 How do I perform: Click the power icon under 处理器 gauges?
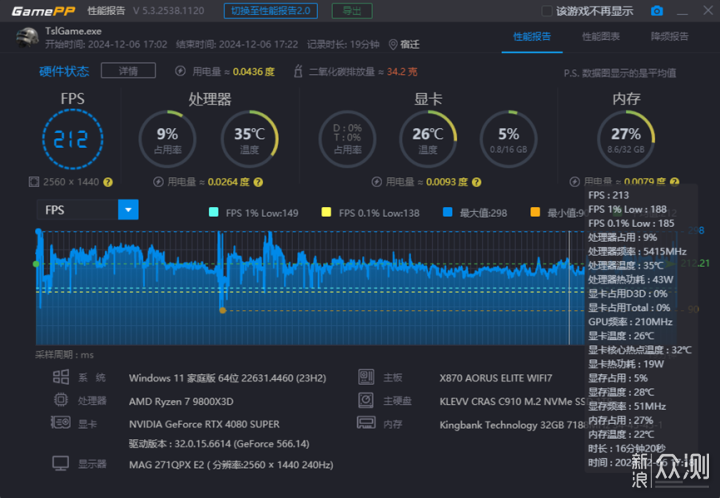pos(158,182)
